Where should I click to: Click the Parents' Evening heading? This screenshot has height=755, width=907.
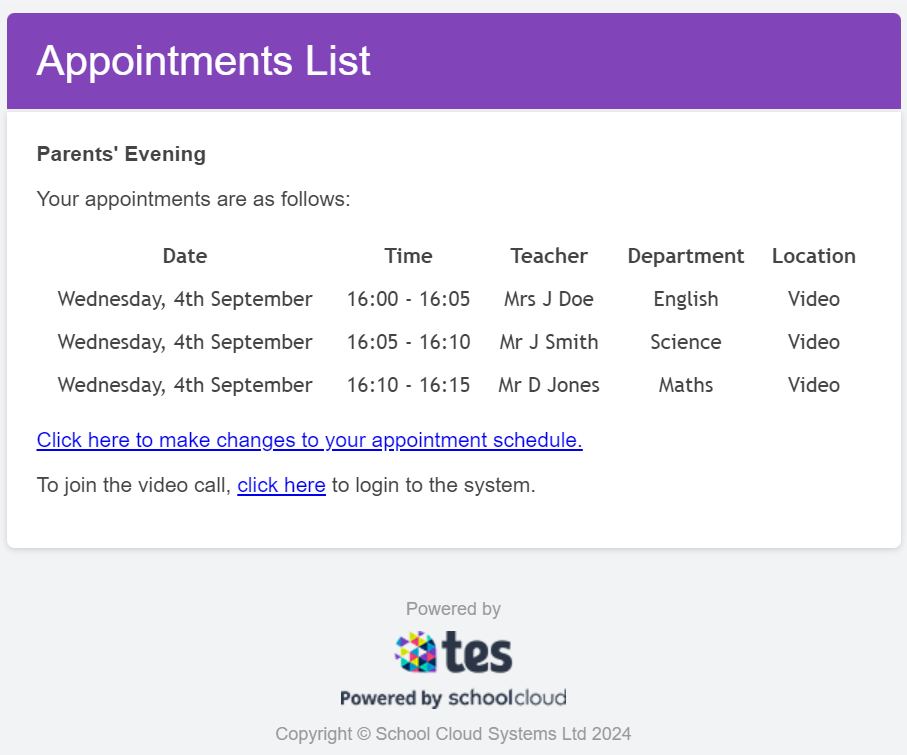[121, 154]
